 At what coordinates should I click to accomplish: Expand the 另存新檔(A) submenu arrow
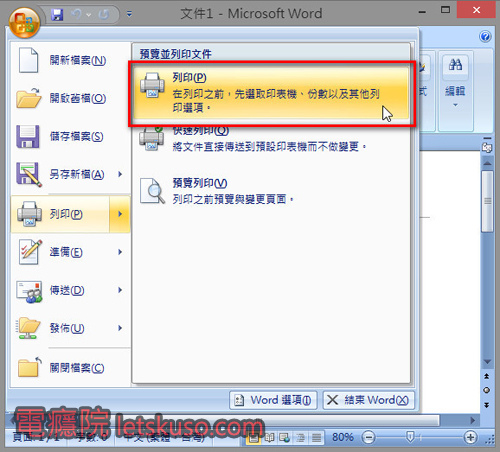(x=120, y=174)
